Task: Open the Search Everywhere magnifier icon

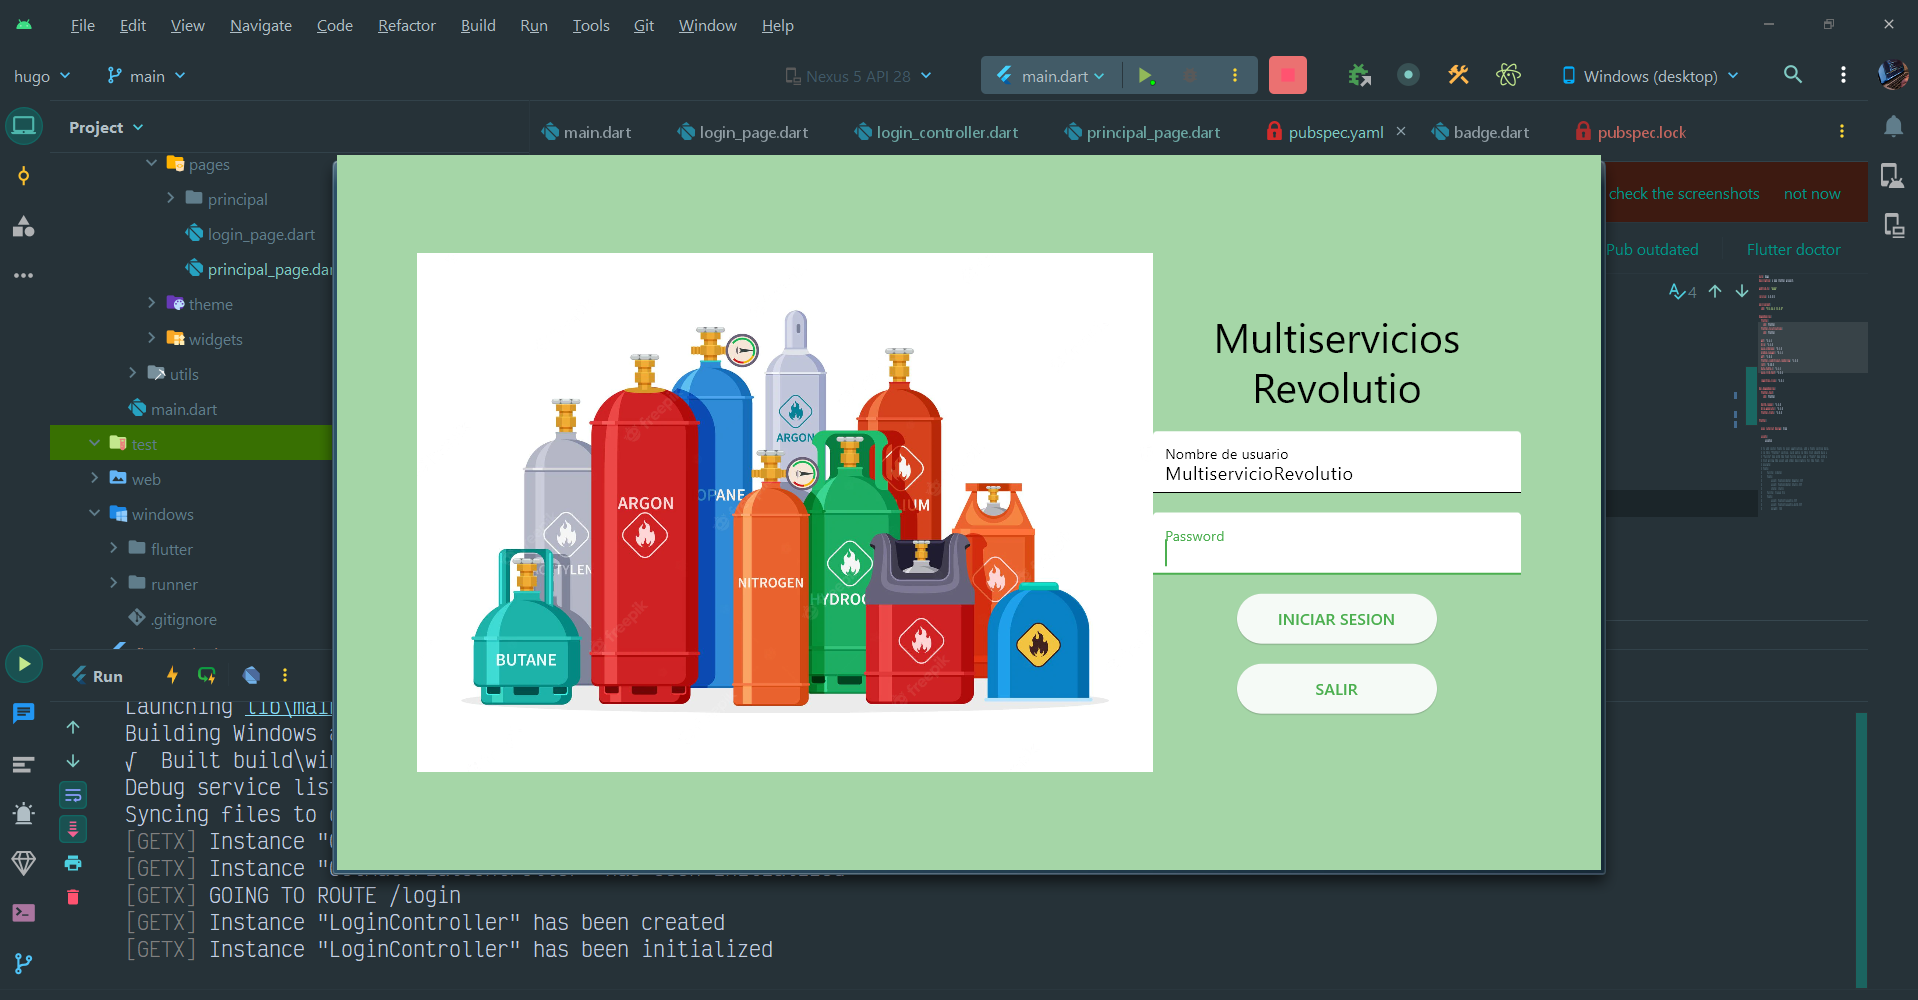Action: click(1792, 75)
